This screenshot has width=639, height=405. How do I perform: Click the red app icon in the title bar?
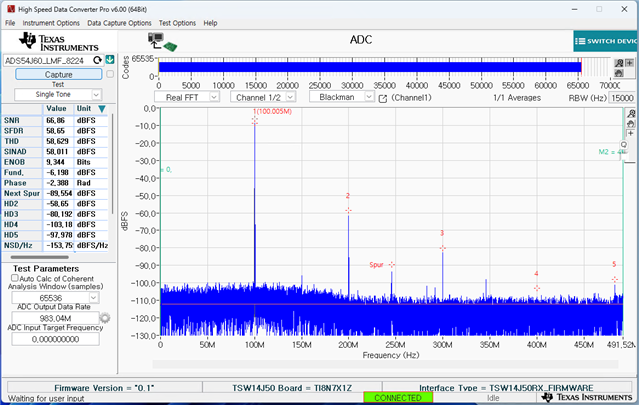click(x=11, y=9)
